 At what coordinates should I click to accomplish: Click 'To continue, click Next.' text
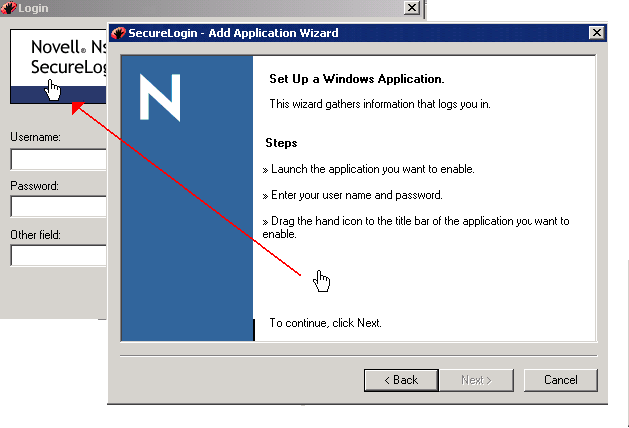[x=325, y=323]
